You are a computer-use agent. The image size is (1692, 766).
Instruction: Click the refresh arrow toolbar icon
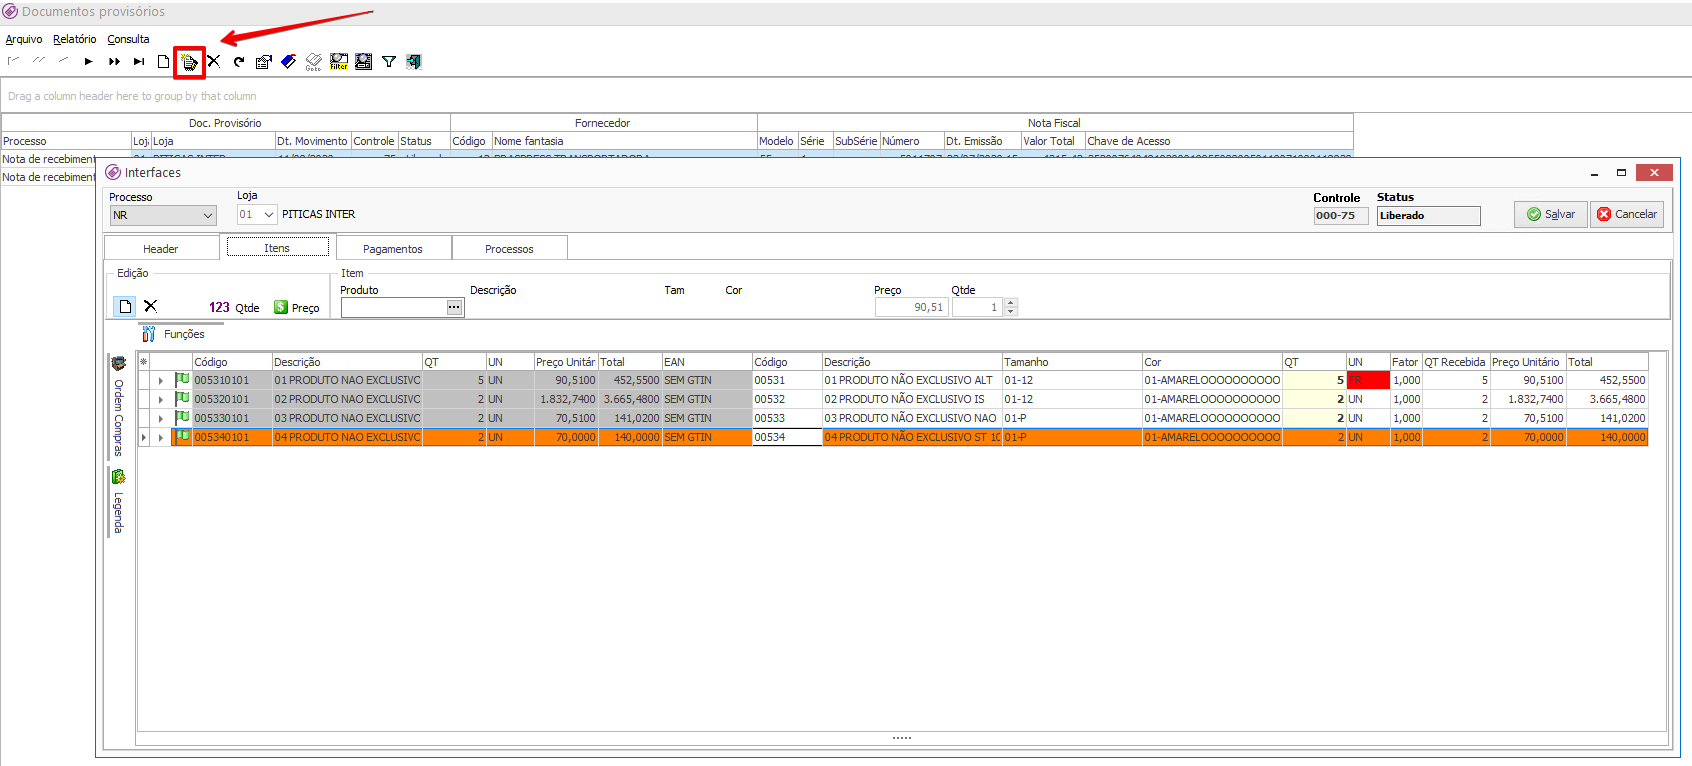239,62
